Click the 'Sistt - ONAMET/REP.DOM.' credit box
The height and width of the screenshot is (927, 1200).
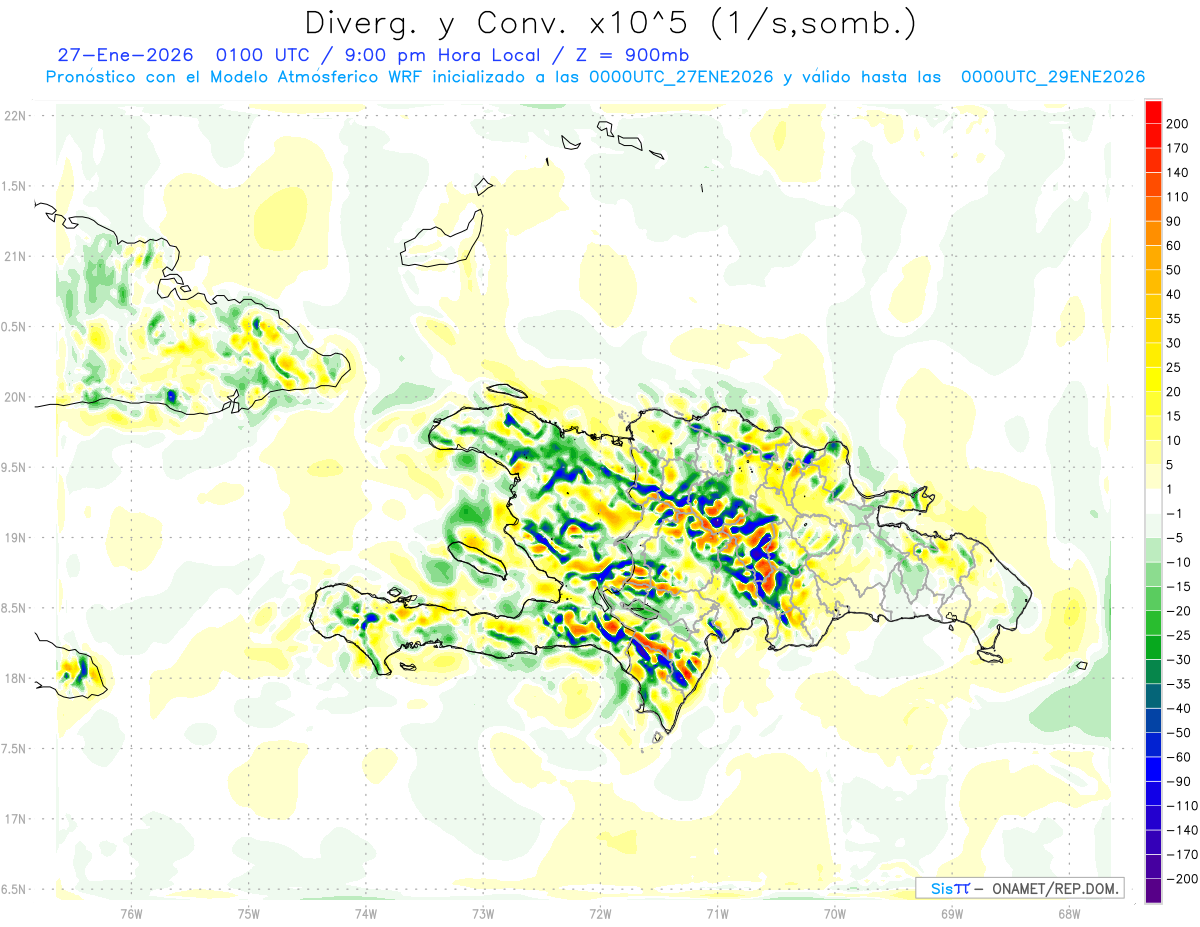point(1020,888)
